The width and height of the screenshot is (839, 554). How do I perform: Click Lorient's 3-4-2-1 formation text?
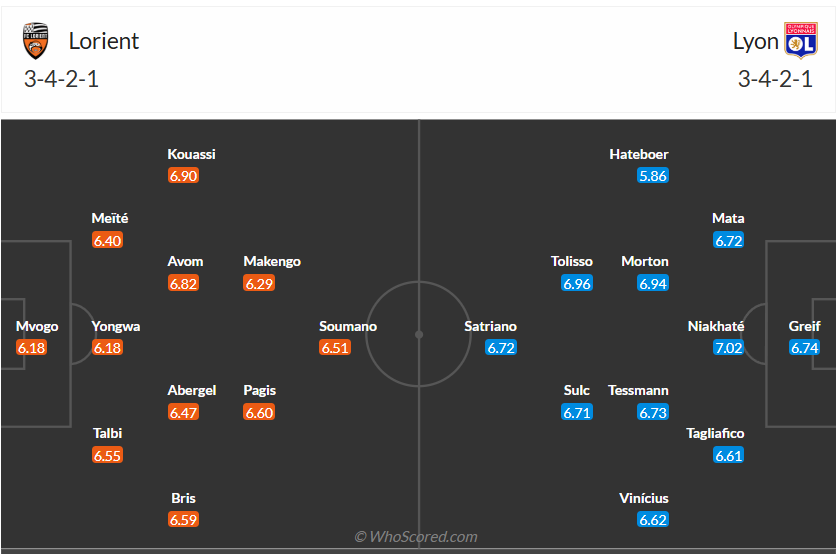[x=61, y=80]
